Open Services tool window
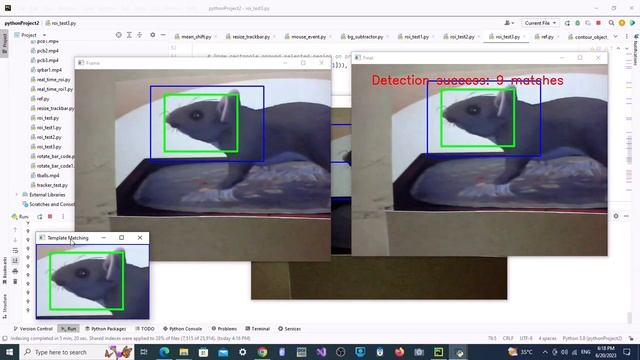Screen dimensions: 640x360 289,329
